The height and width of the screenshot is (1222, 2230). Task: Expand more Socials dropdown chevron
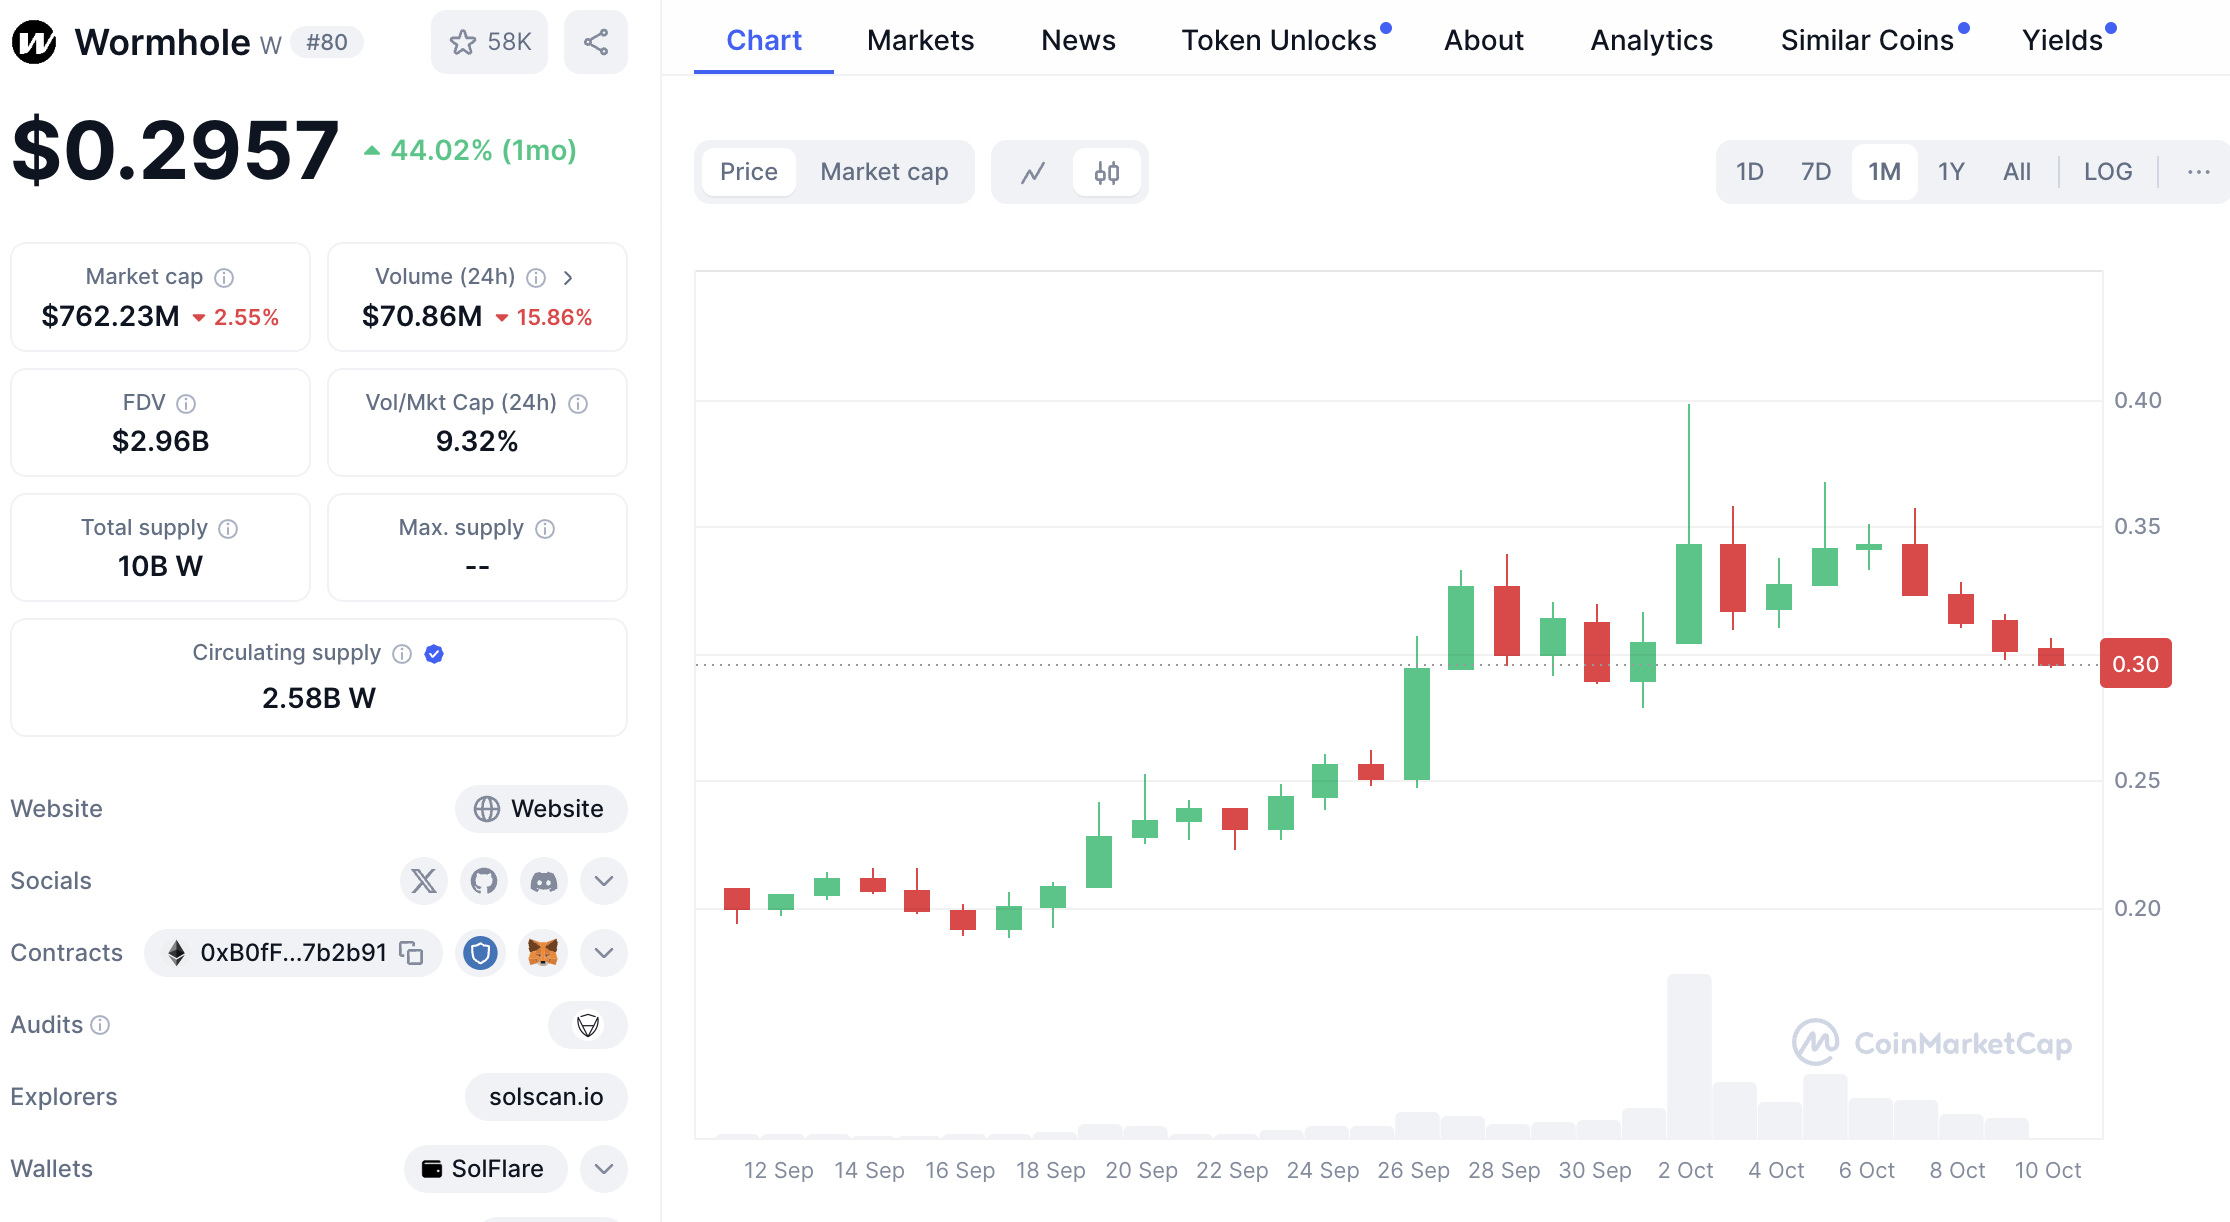pos(604,881)
